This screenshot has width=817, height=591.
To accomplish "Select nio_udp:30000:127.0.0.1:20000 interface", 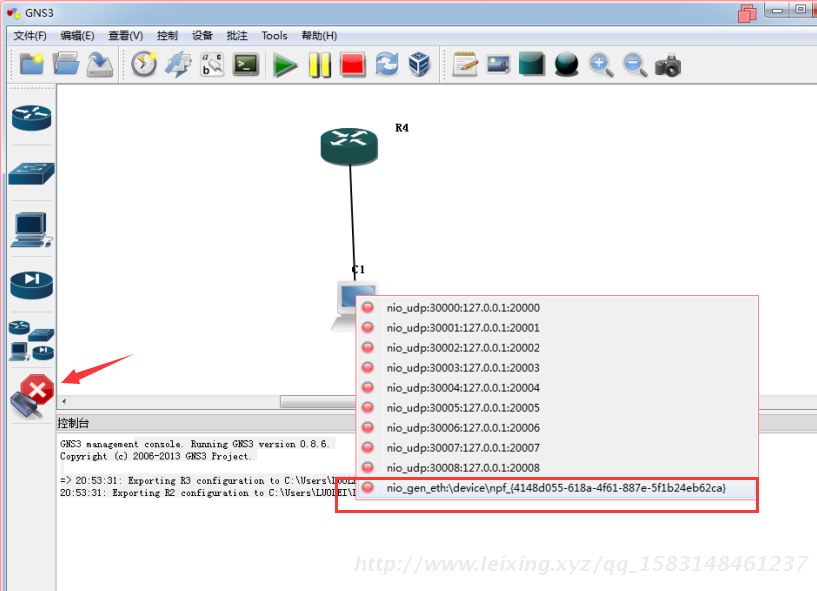I will pyautogui.click(x=556, y=307).
